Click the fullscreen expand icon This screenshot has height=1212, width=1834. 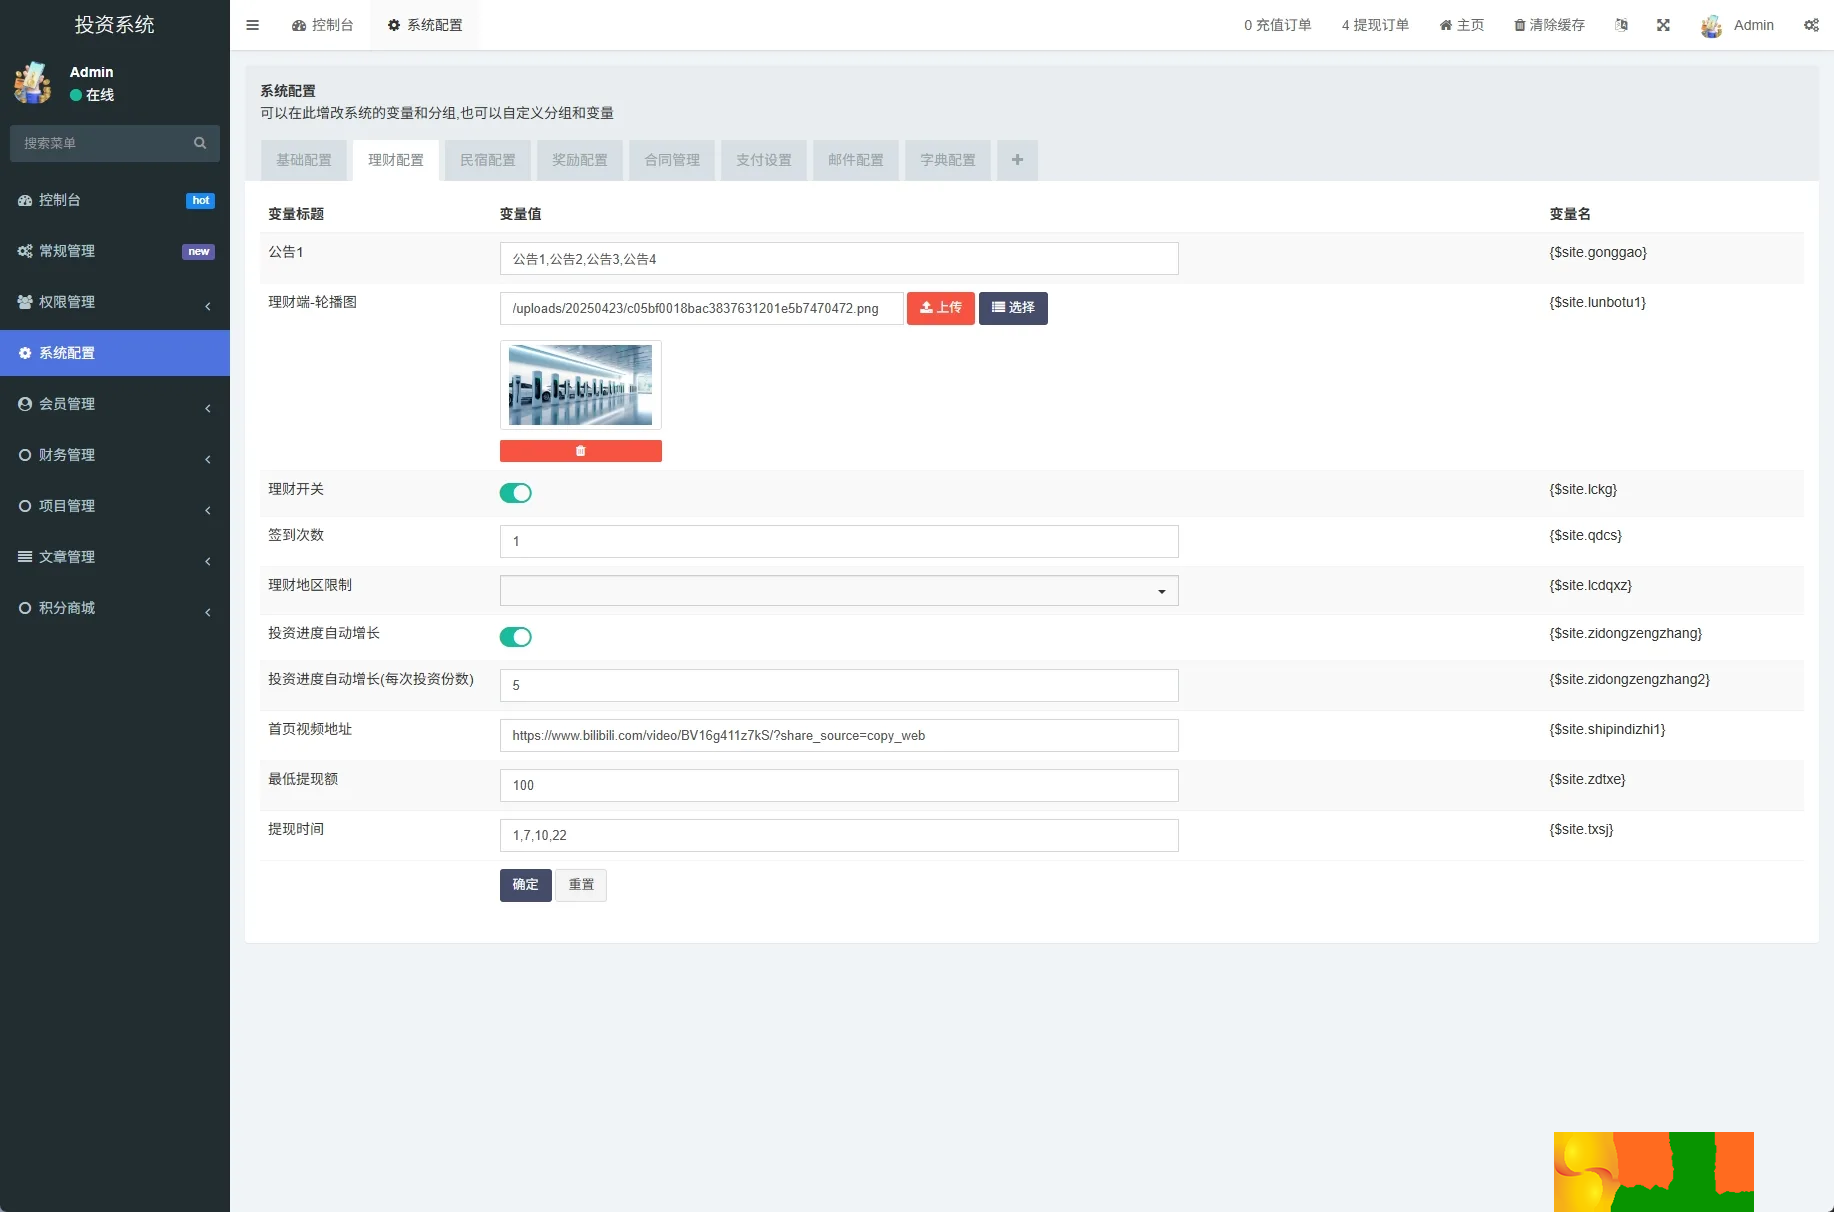coord(1663,25)
